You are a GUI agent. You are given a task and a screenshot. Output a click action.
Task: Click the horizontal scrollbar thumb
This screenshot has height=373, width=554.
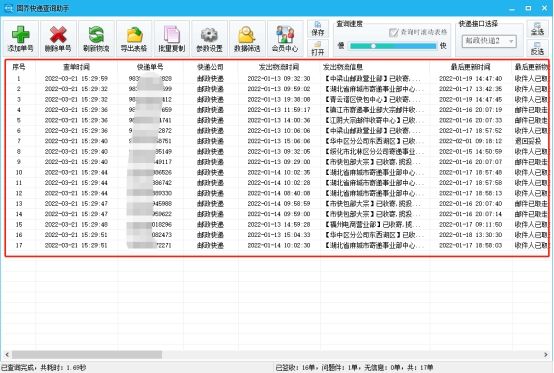87,354
